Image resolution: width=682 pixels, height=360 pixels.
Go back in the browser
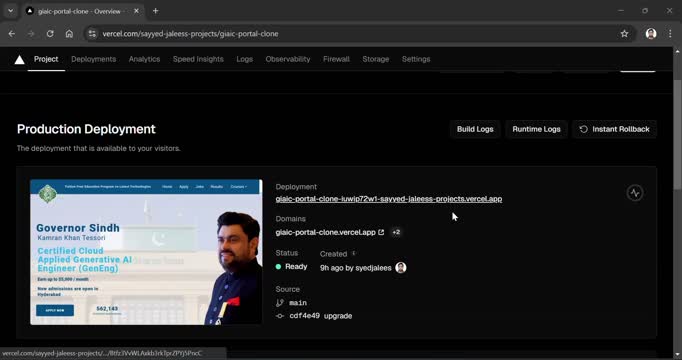12,33
